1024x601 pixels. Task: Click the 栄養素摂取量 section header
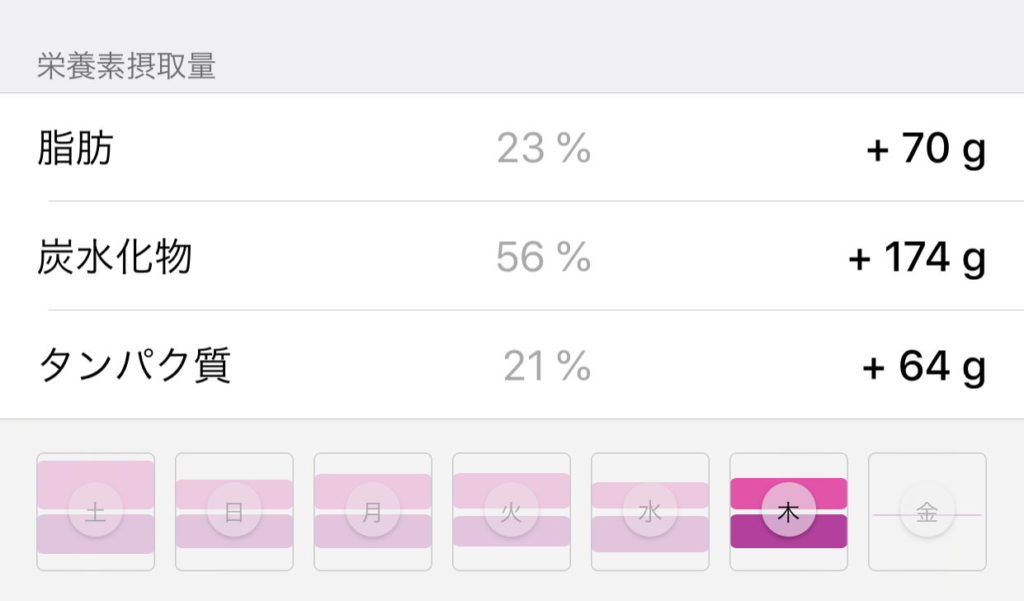[x=126, y=66]
